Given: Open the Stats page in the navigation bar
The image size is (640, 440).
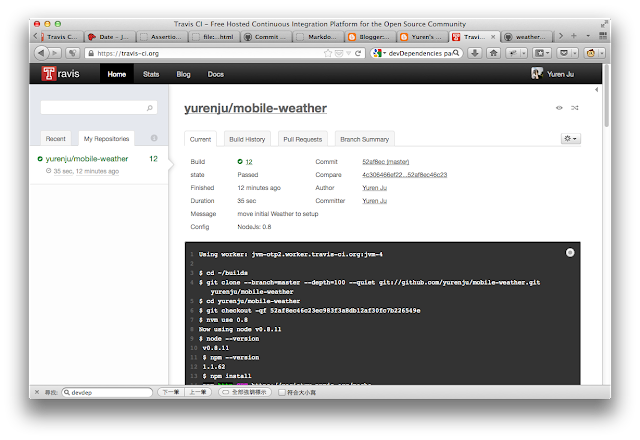Looking at the screenshot, I should [151, 74].
